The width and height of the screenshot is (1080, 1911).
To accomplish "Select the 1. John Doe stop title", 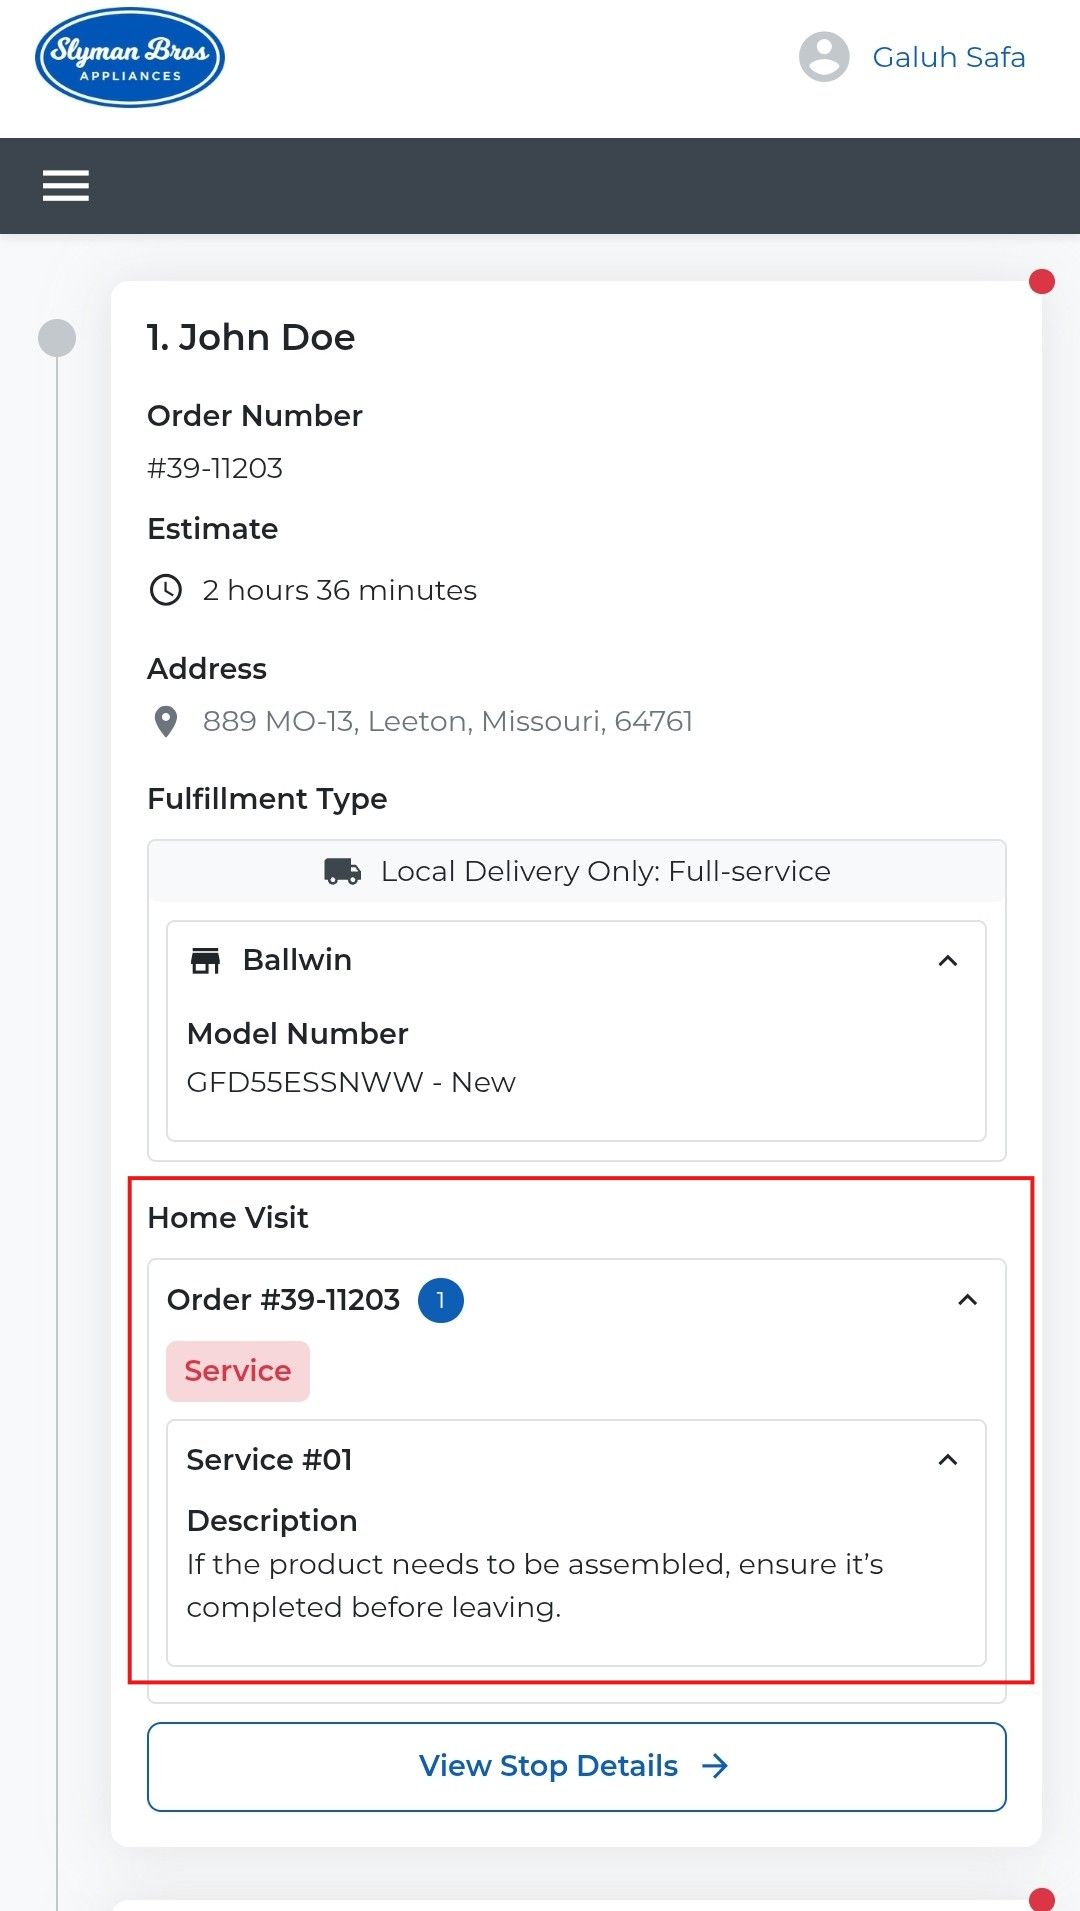I will (x=251, y=337).
